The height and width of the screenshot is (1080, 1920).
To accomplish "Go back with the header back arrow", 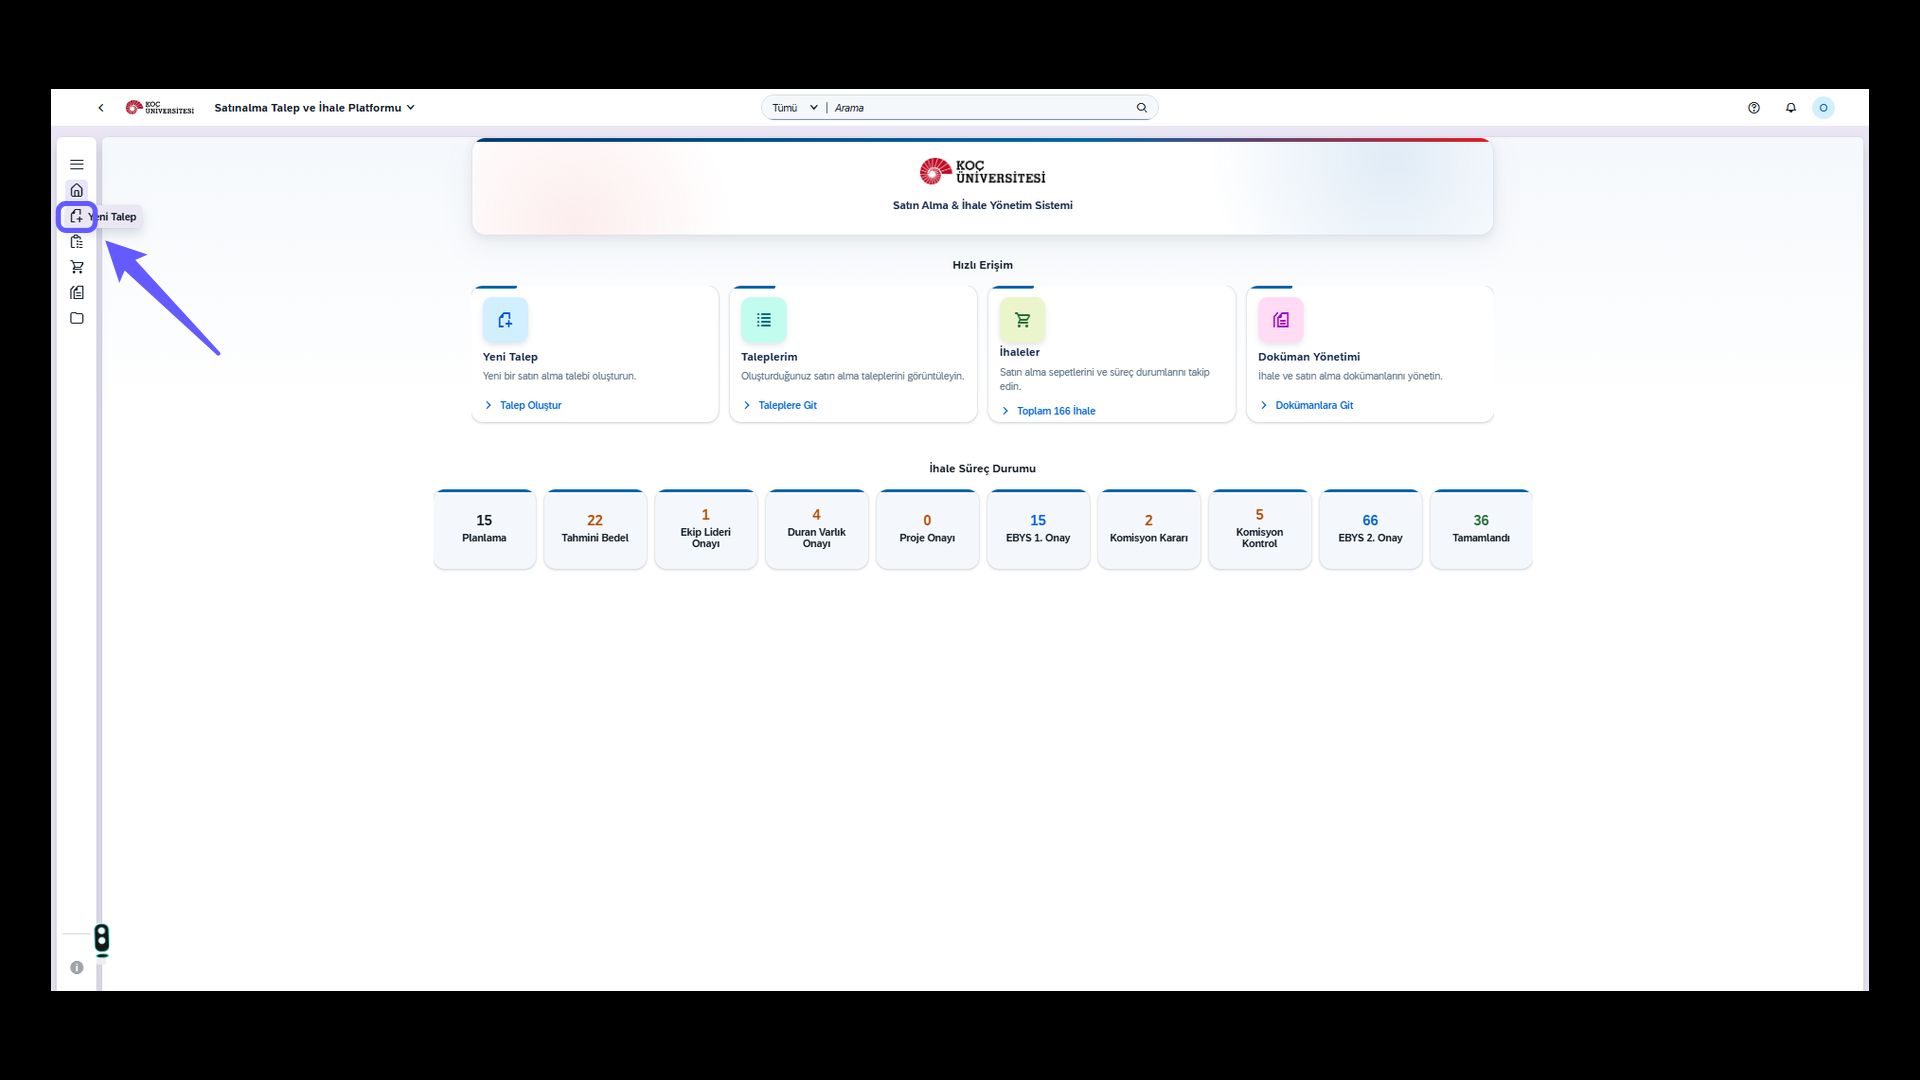I will click(x=101, y=108).
